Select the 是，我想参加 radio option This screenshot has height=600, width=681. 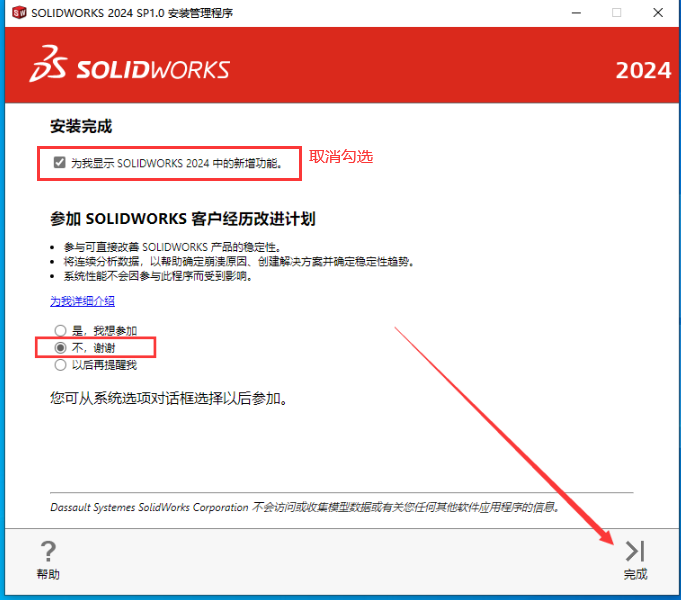60,331
